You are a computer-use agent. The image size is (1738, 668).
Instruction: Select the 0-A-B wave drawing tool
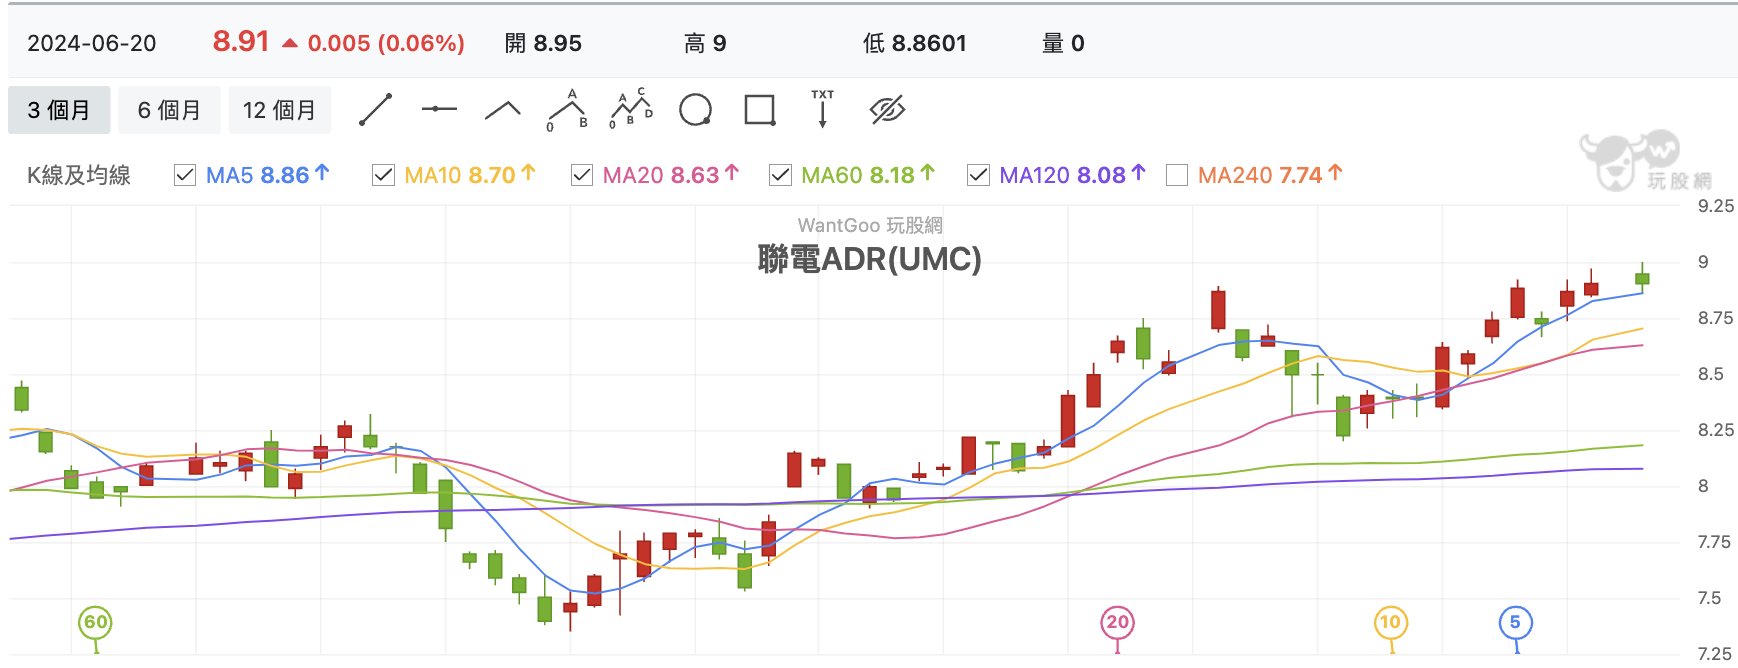[567, 110]
